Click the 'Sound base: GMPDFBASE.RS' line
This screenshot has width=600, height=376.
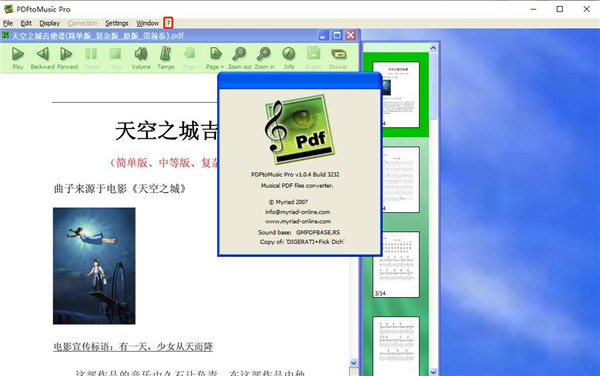[x=299, y=232]
